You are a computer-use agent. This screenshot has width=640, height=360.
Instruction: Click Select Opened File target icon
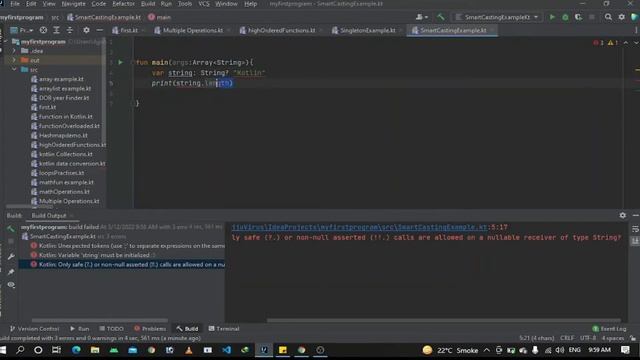click(43, 30)
